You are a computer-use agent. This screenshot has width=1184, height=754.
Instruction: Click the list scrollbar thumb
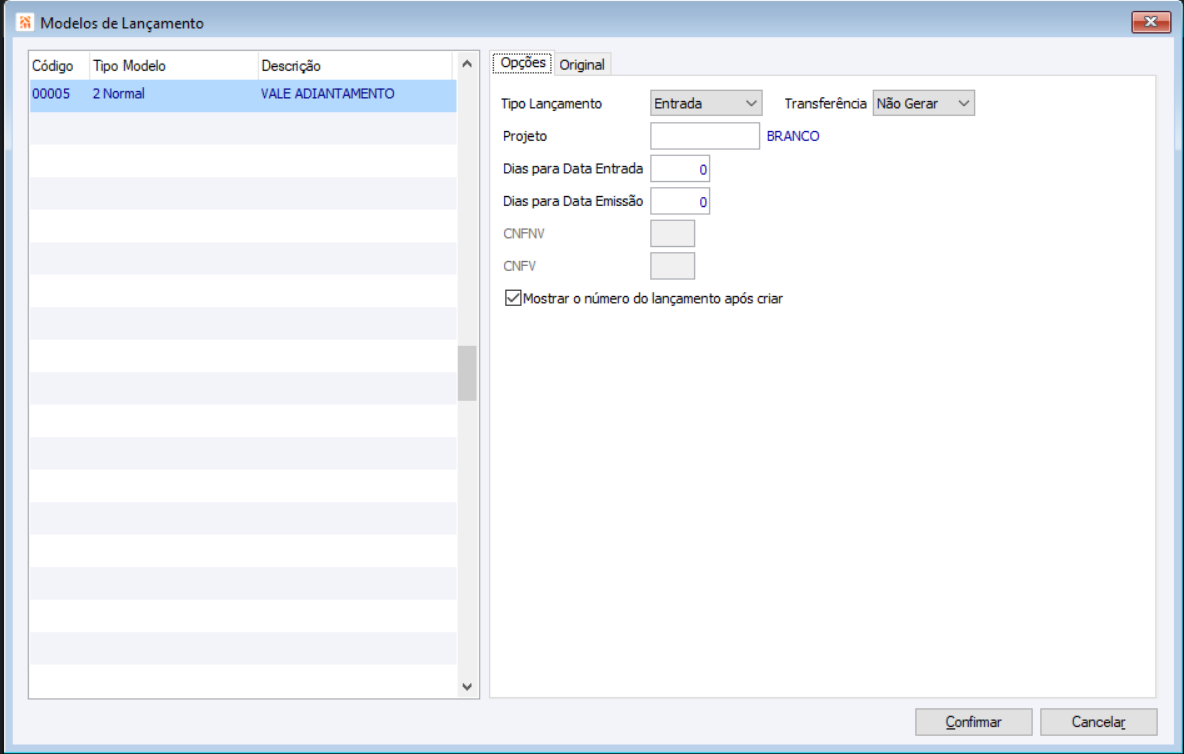(467, 374)
